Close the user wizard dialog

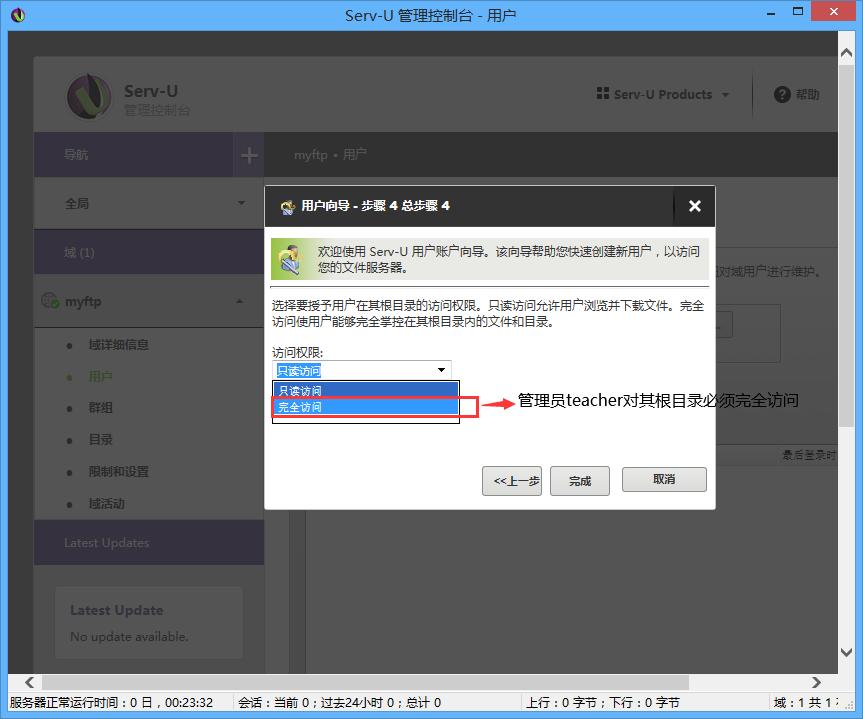[x=695, y=206]
